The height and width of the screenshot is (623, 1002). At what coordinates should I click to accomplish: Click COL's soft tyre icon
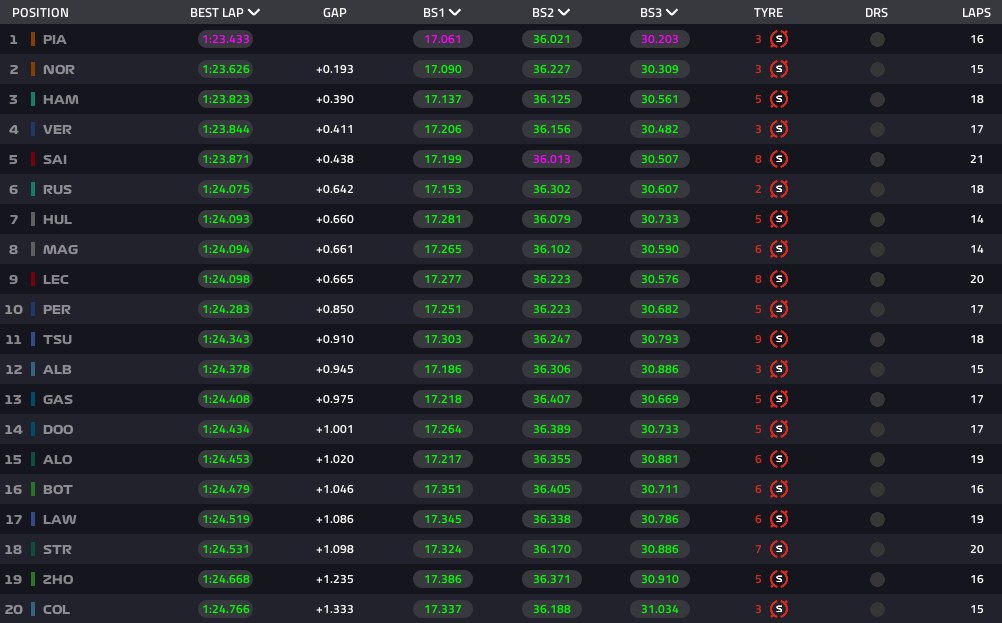[778, 609]
